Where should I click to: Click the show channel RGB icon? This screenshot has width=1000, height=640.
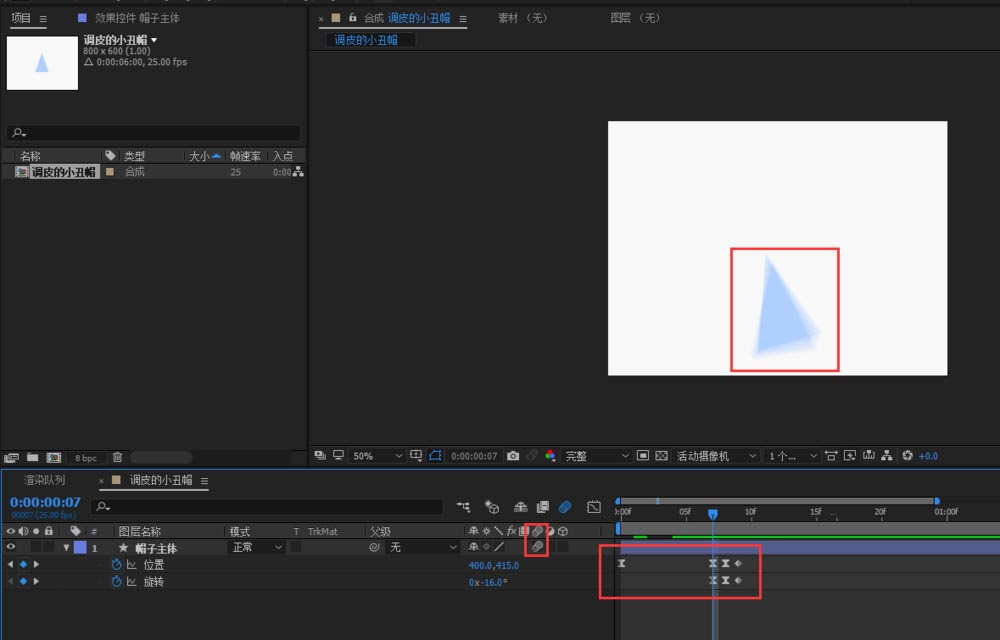click(x=550, y=456)
